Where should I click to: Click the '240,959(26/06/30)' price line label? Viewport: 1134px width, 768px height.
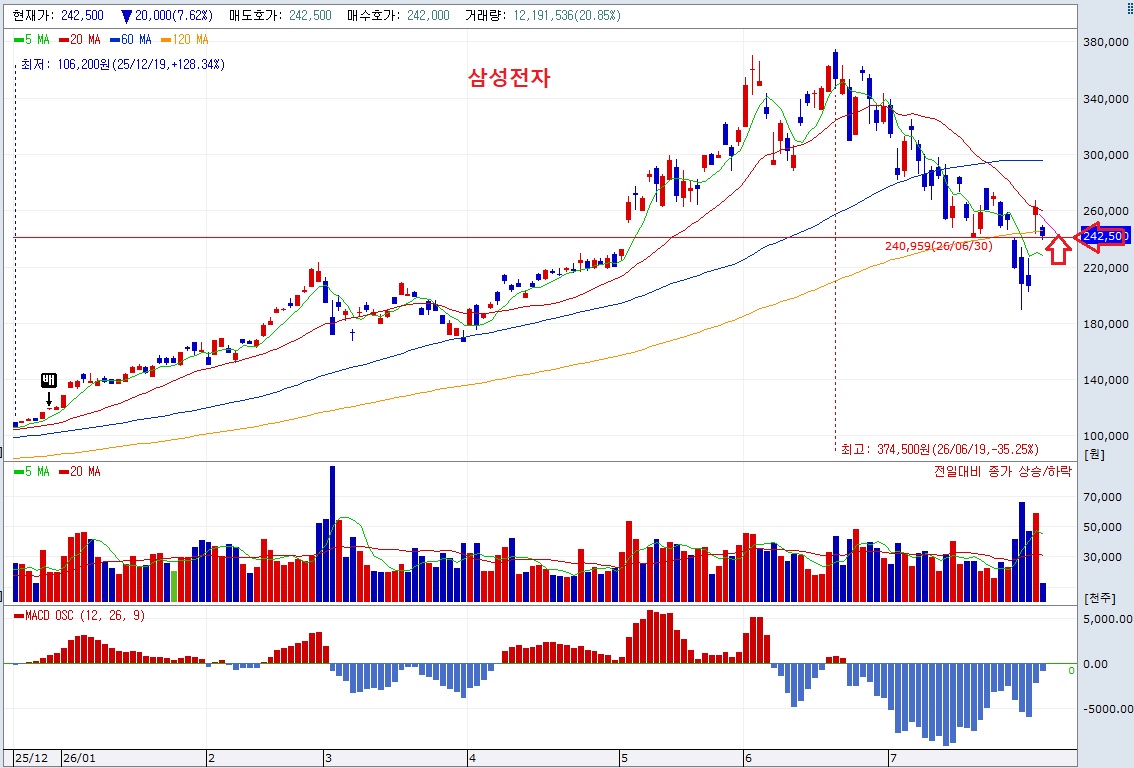pyautogui.click(x=938, y=246)
